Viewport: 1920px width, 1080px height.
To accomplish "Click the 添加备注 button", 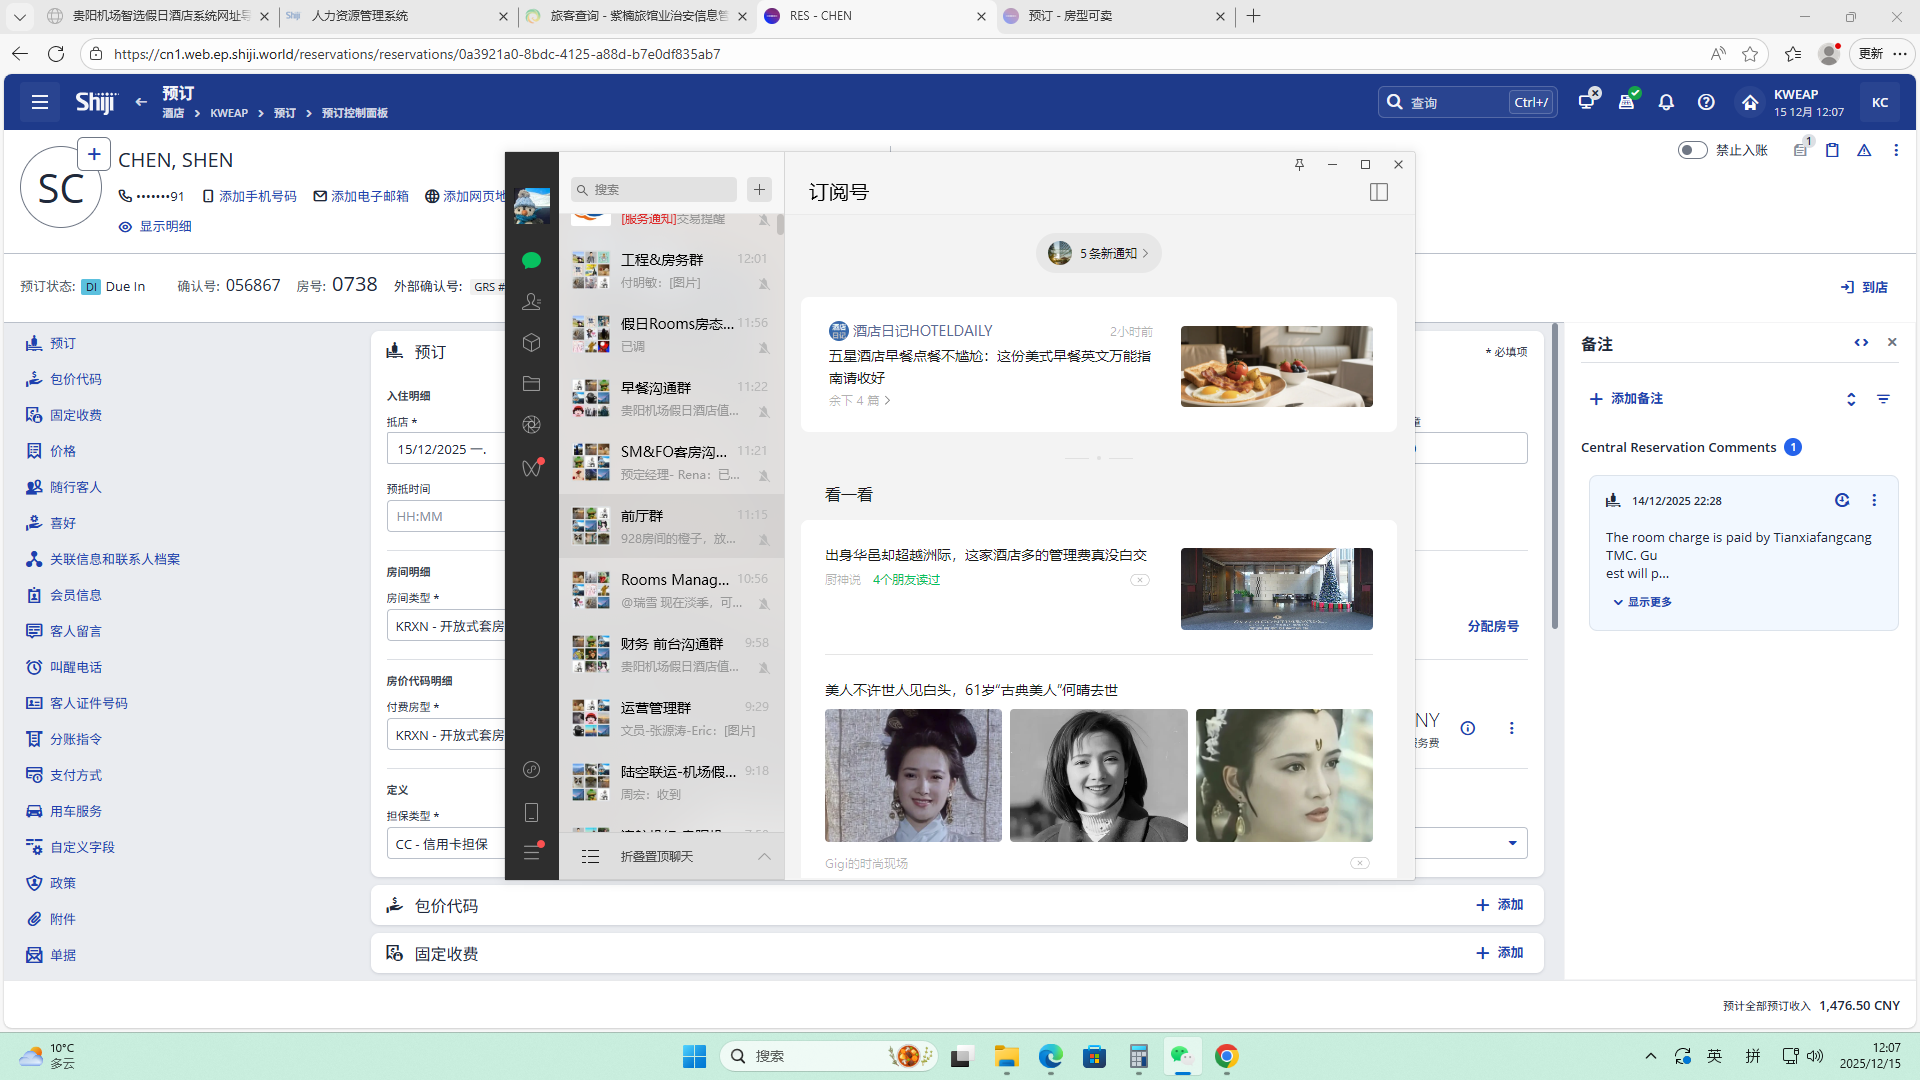I will 1626,399.
